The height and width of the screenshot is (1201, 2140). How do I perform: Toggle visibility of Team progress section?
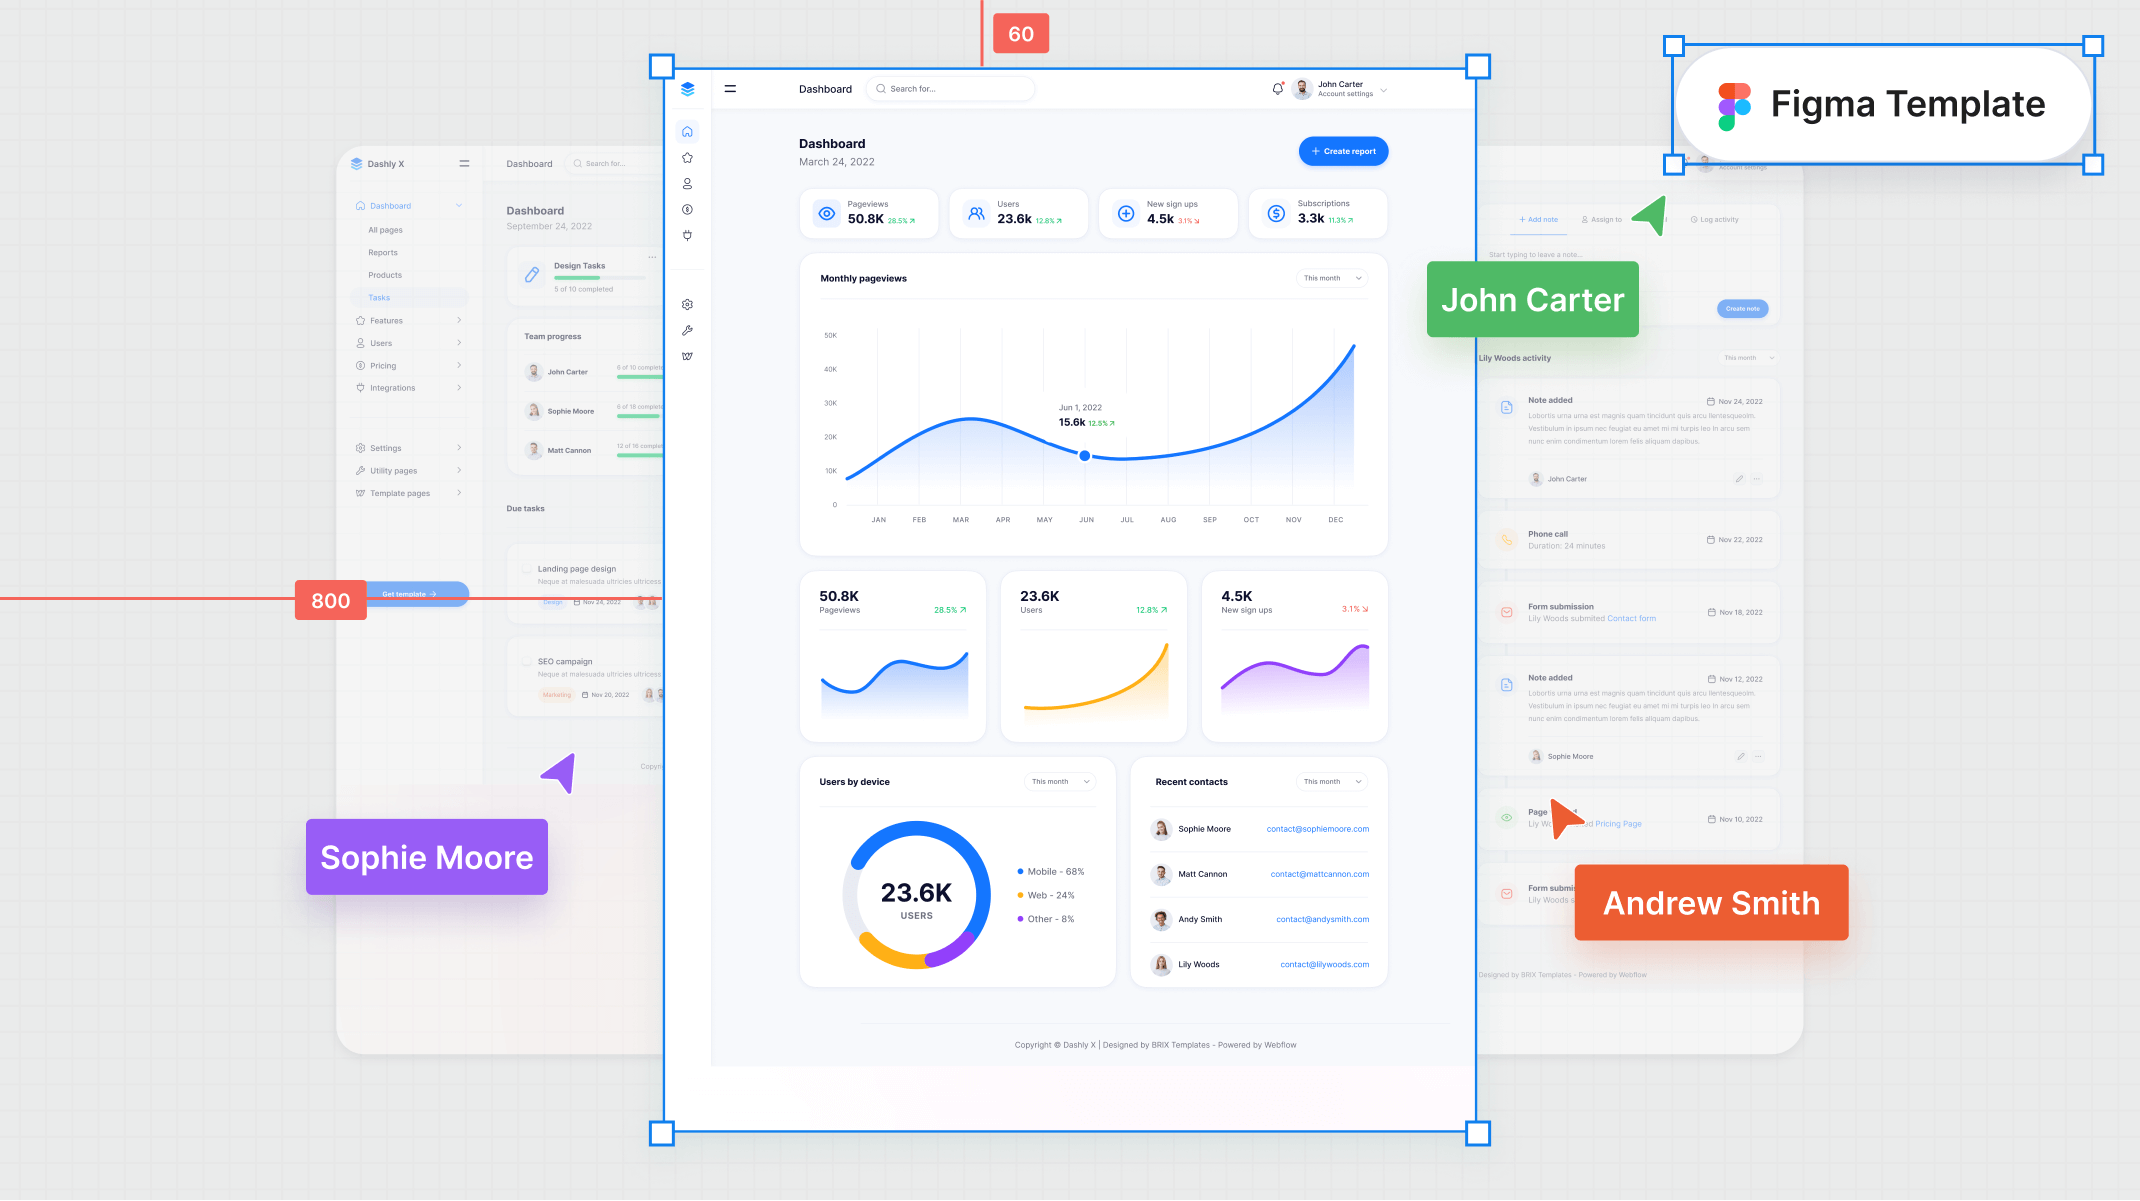click(553, 337)
